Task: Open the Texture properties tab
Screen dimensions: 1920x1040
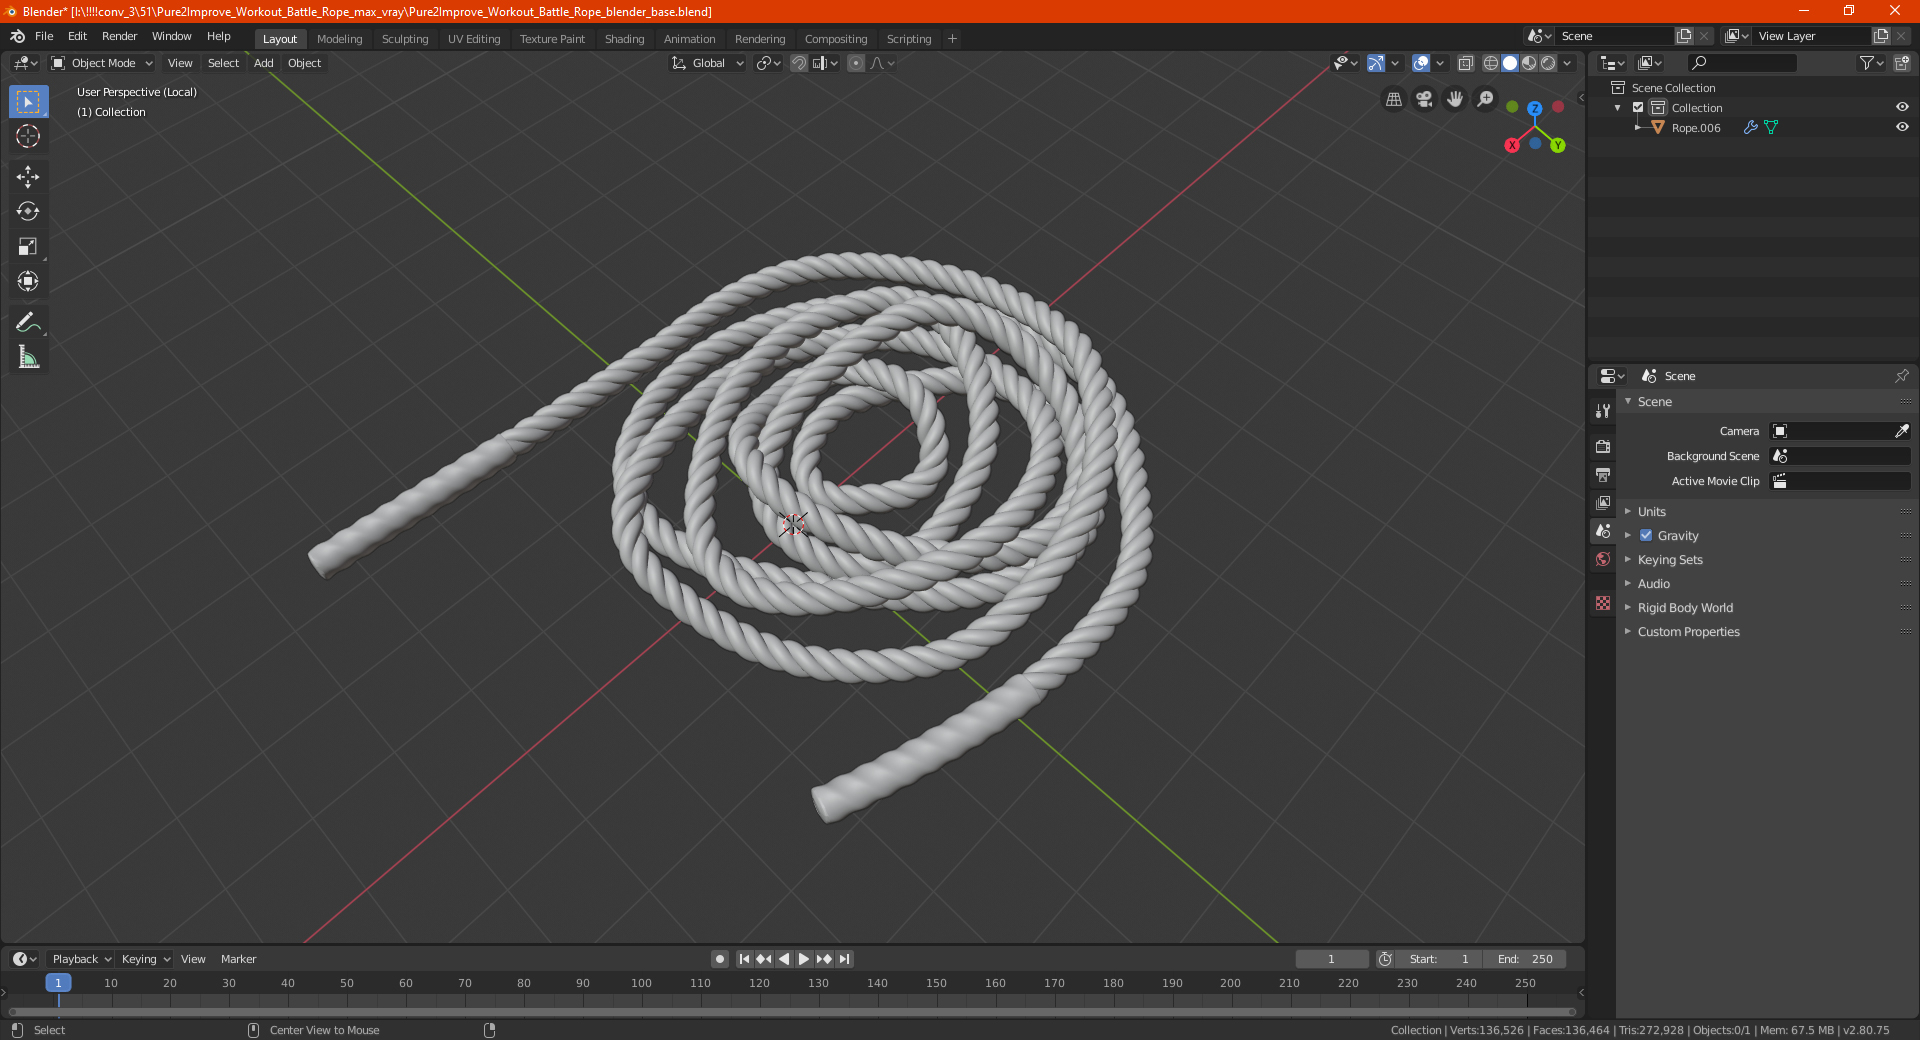Action: pos(1603,603)
